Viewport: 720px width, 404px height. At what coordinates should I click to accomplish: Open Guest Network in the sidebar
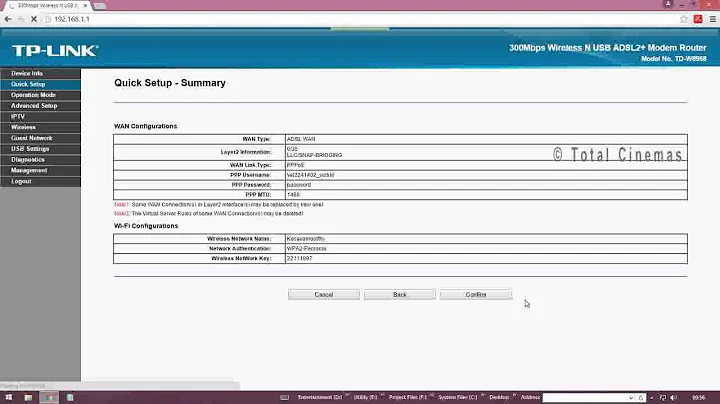click(40, 138)
